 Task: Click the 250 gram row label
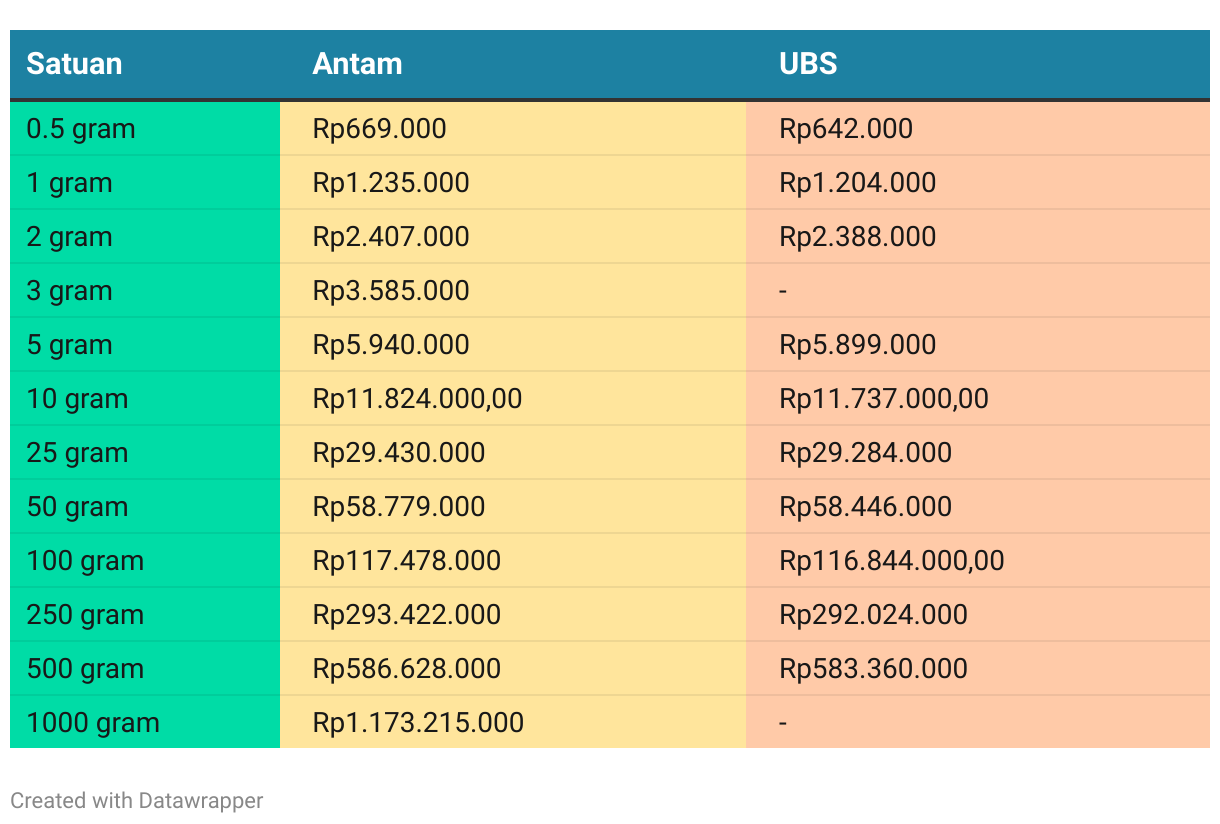[x=85, y=615]
